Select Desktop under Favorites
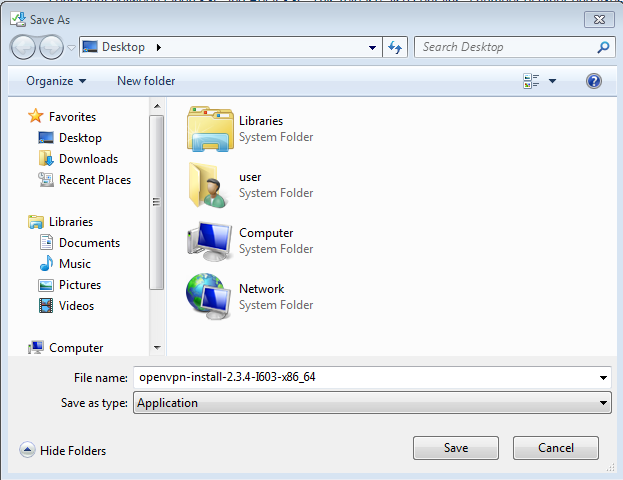This screenshot has width=623, height=480. (x=80, y=138)
